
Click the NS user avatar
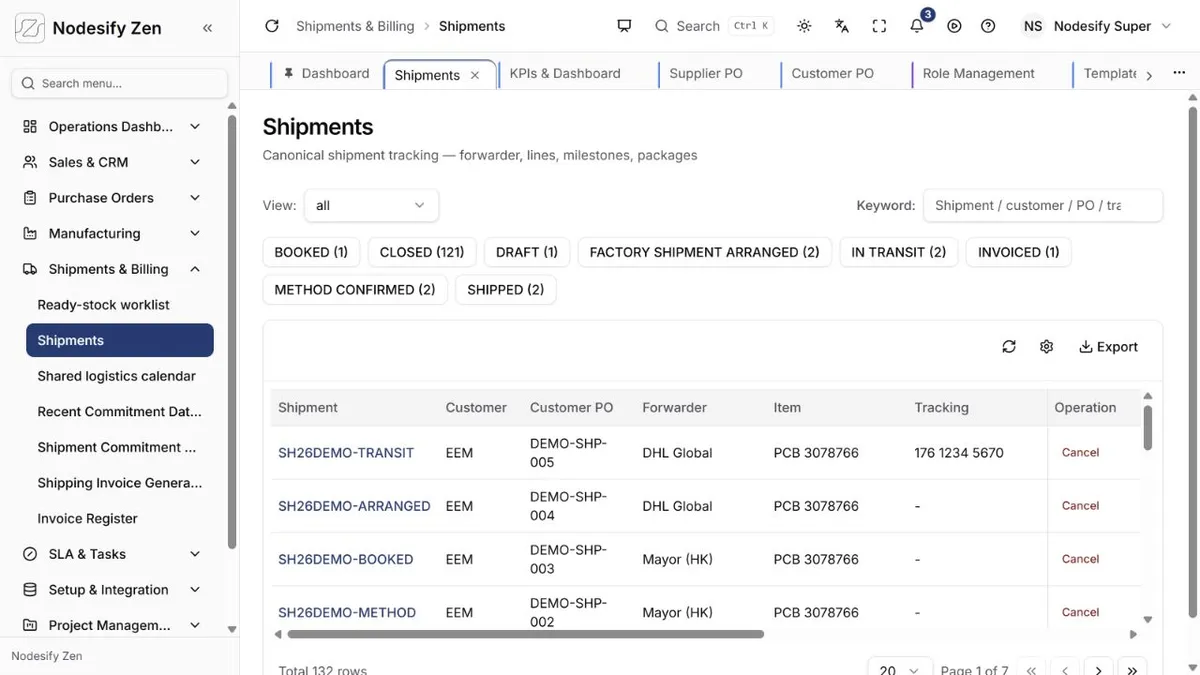click(1033, 26)
